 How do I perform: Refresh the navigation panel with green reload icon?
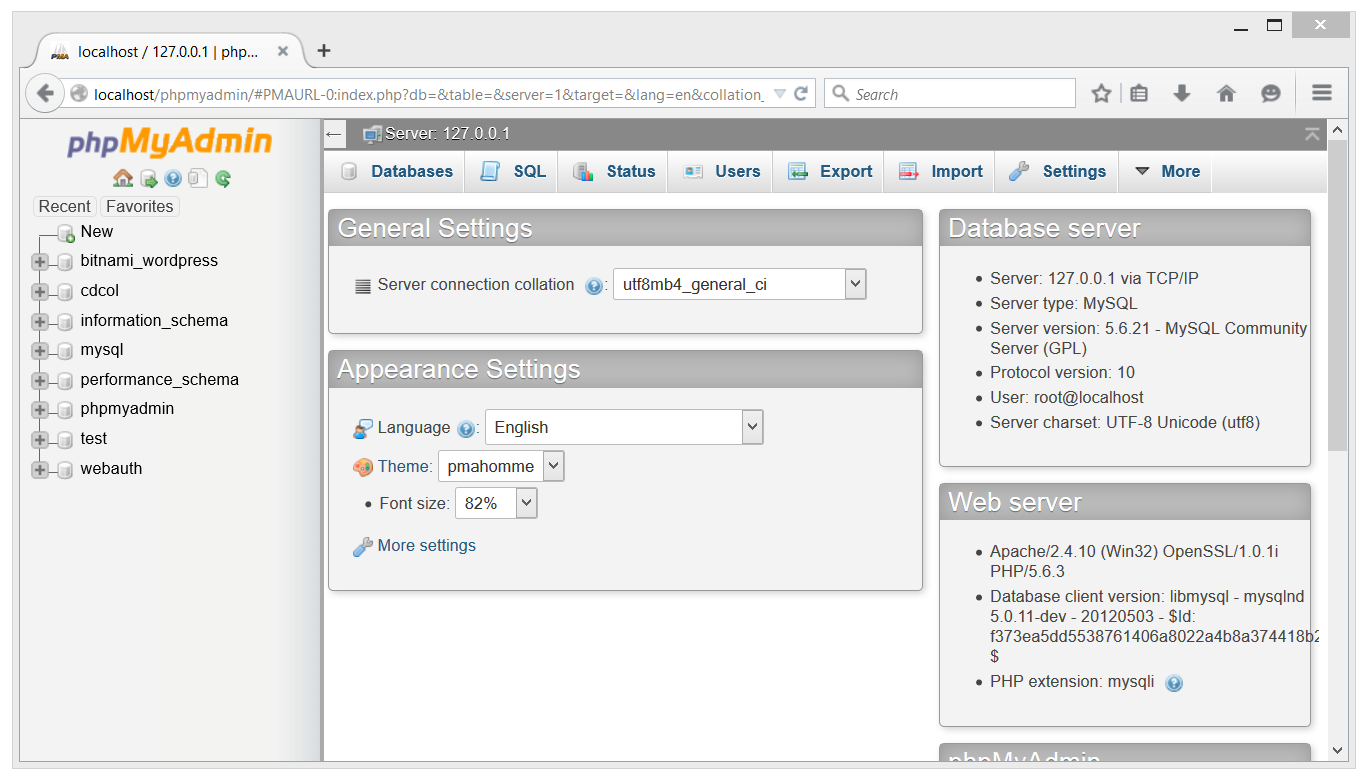[x=221, y=177]
